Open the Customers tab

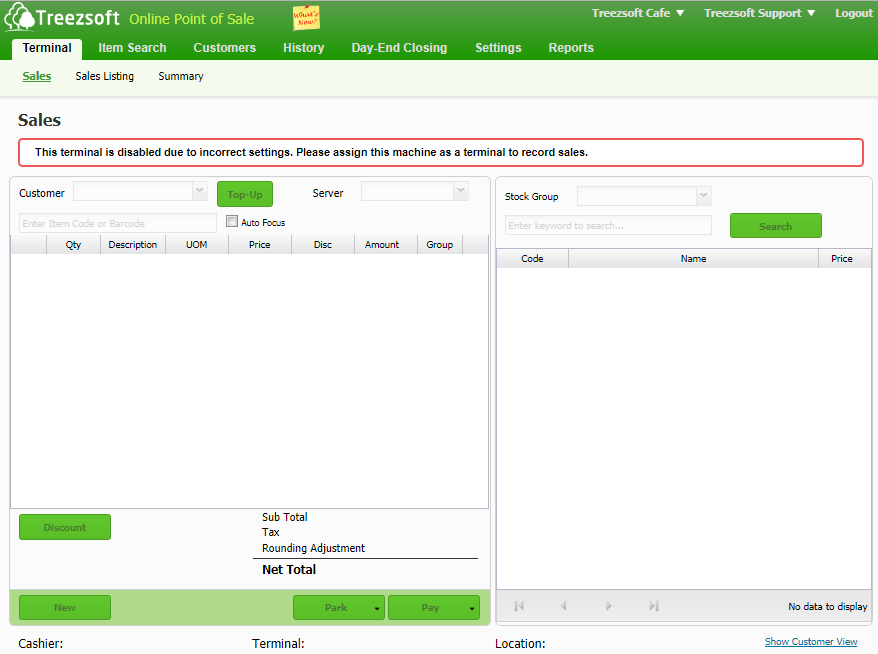pos(225,48)
